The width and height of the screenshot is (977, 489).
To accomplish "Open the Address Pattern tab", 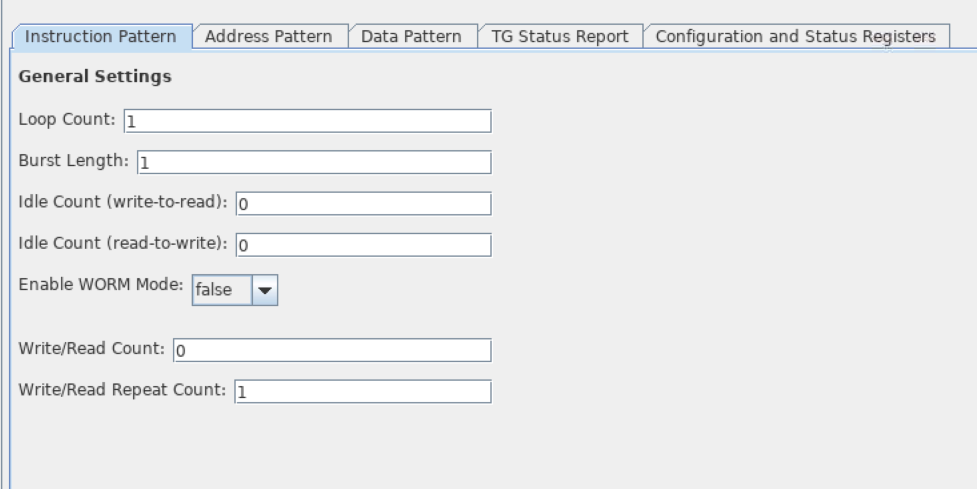I will [x=268, y=36].
